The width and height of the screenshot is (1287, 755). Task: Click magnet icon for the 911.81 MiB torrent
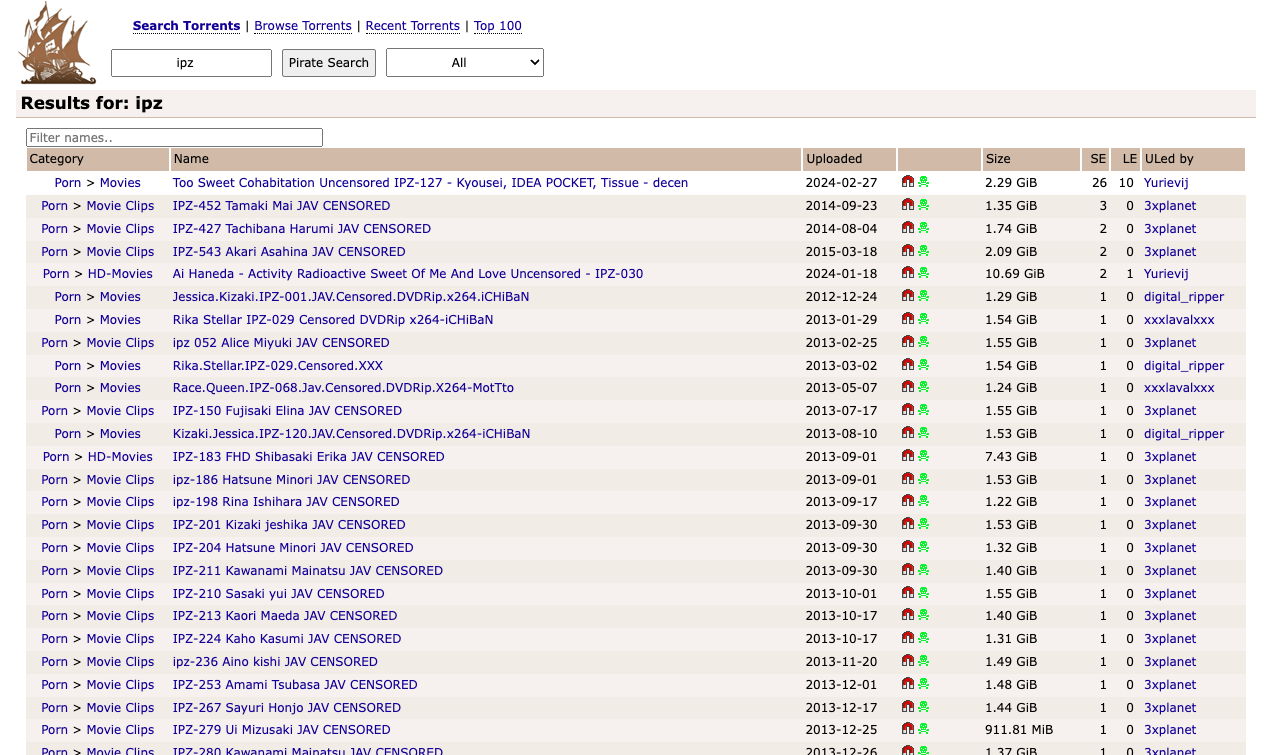point(908,729)
